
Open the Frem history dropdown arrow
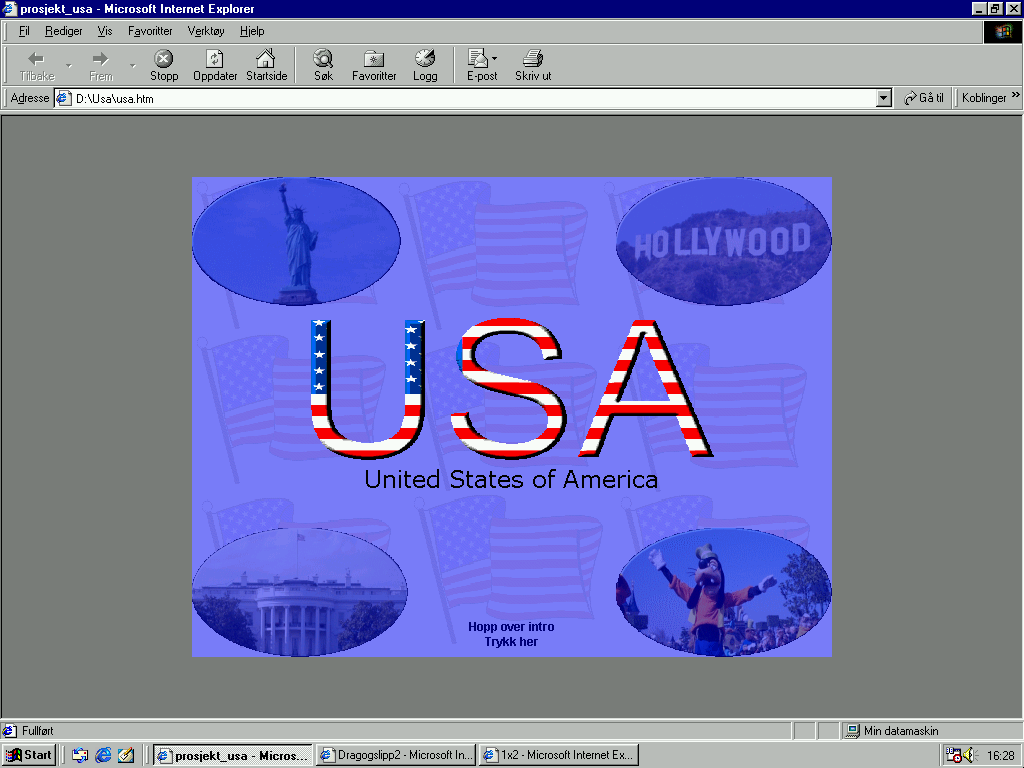(x=133, y=65)
